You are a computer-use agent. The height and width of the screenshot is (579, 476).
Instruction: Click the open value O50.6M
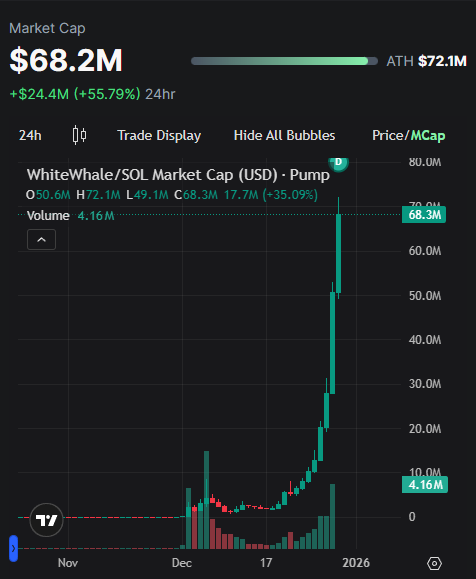tap(48, 195)
